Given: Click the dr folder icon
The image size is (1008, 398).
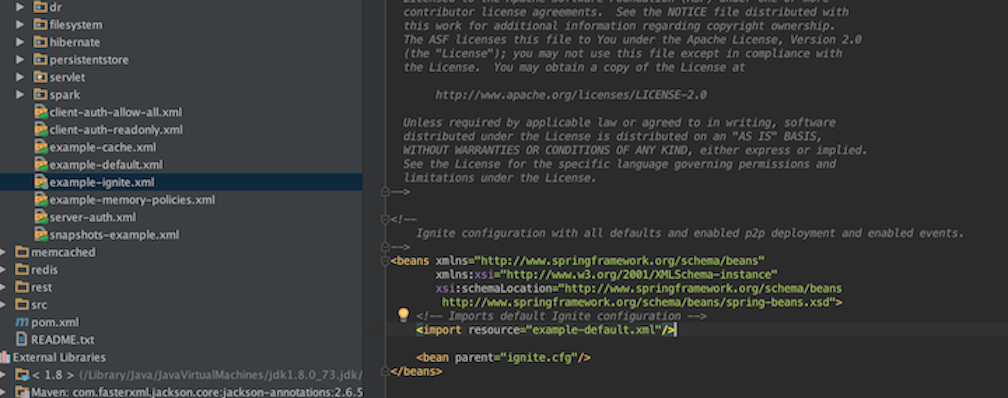Looking at the screenshot, I should [x=40, y=7].
